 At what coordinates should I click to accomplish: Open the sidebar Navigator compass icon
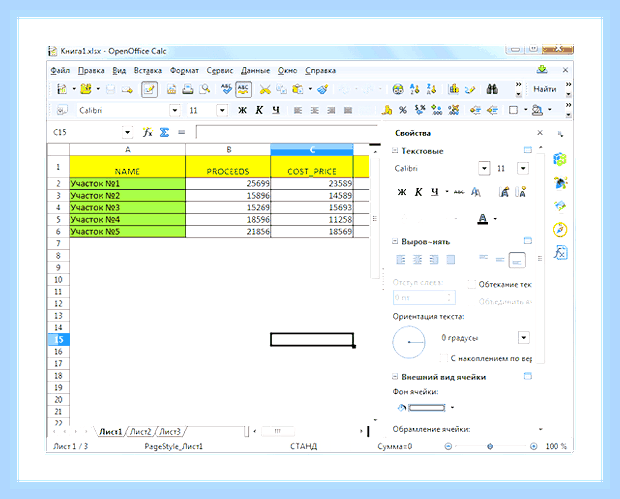point(560,229)
